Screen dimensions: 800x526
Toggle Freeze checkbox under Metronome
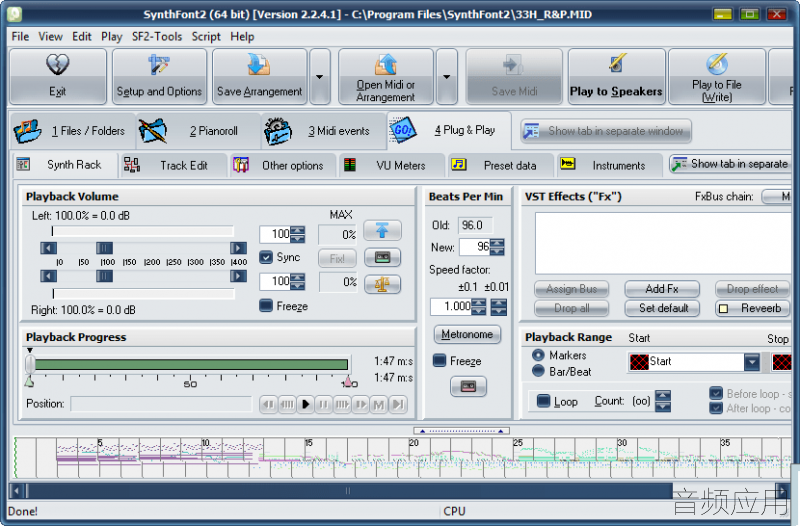(439, 361)
